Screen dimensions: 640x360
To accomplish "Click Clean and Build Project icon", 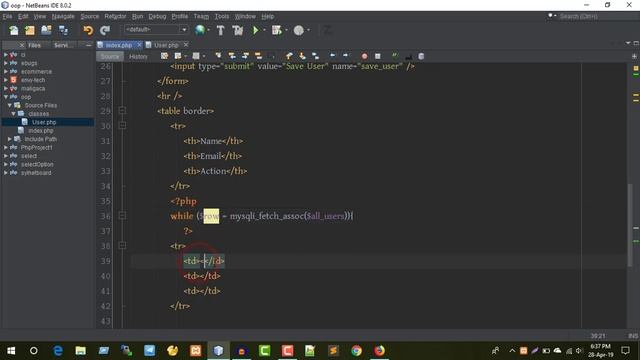I will [x=238, y=30].
